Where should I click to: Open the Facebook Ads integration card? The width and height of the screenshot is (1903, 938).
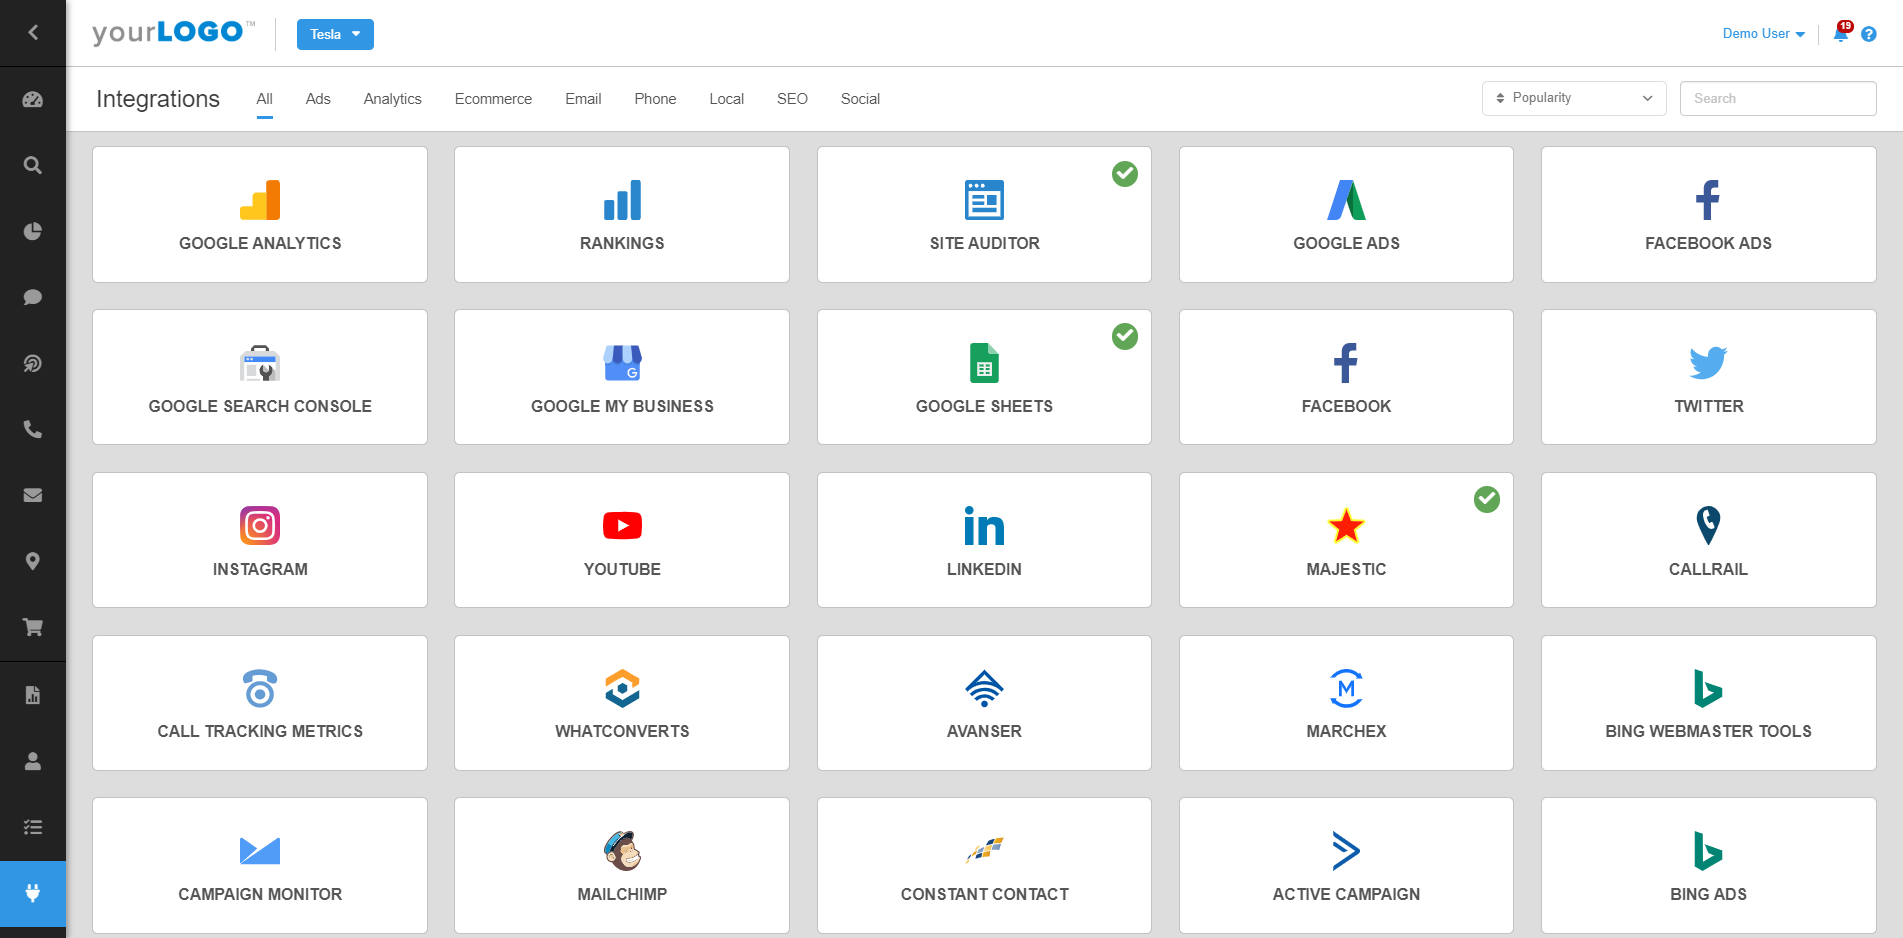[x=1708, y=215]
